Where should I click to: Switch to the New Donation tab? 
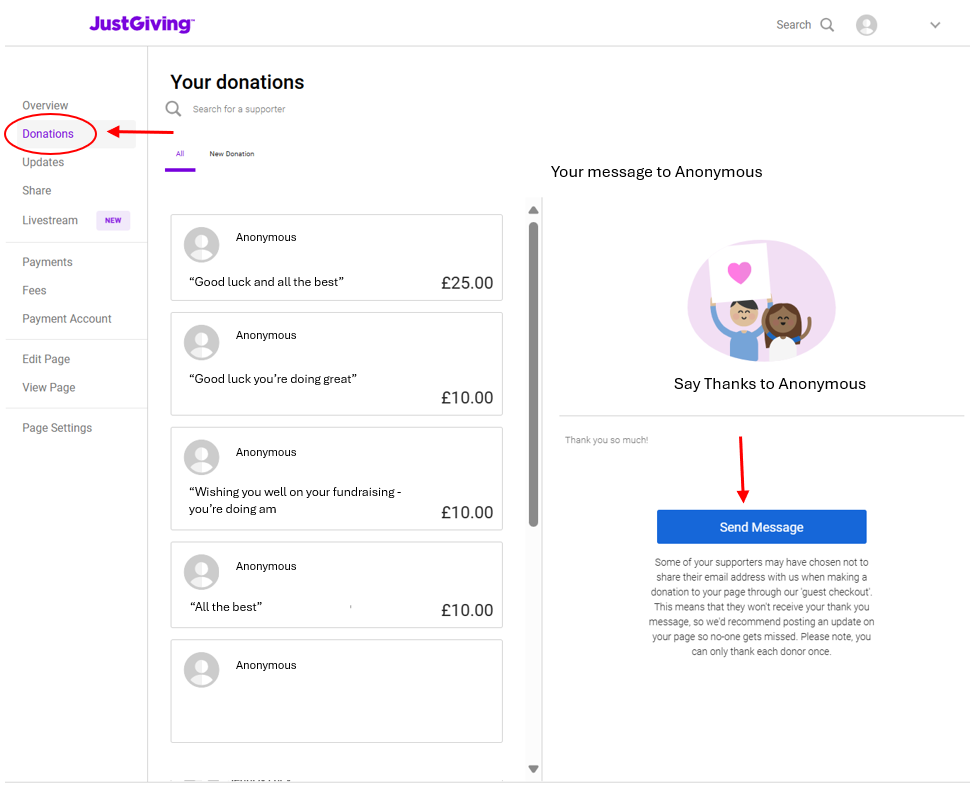click(232, 154)
